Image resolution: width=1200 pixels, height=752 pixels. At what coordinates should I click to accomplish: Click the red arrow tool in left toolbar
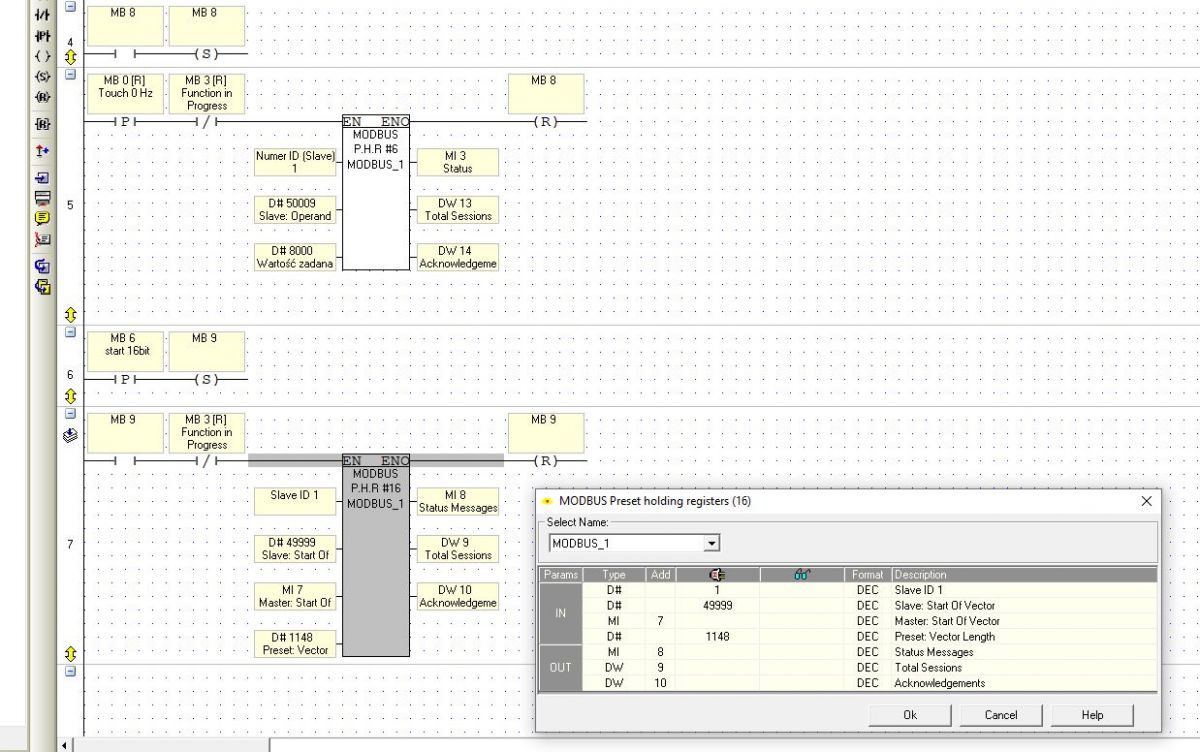click(x=42, y=150)
